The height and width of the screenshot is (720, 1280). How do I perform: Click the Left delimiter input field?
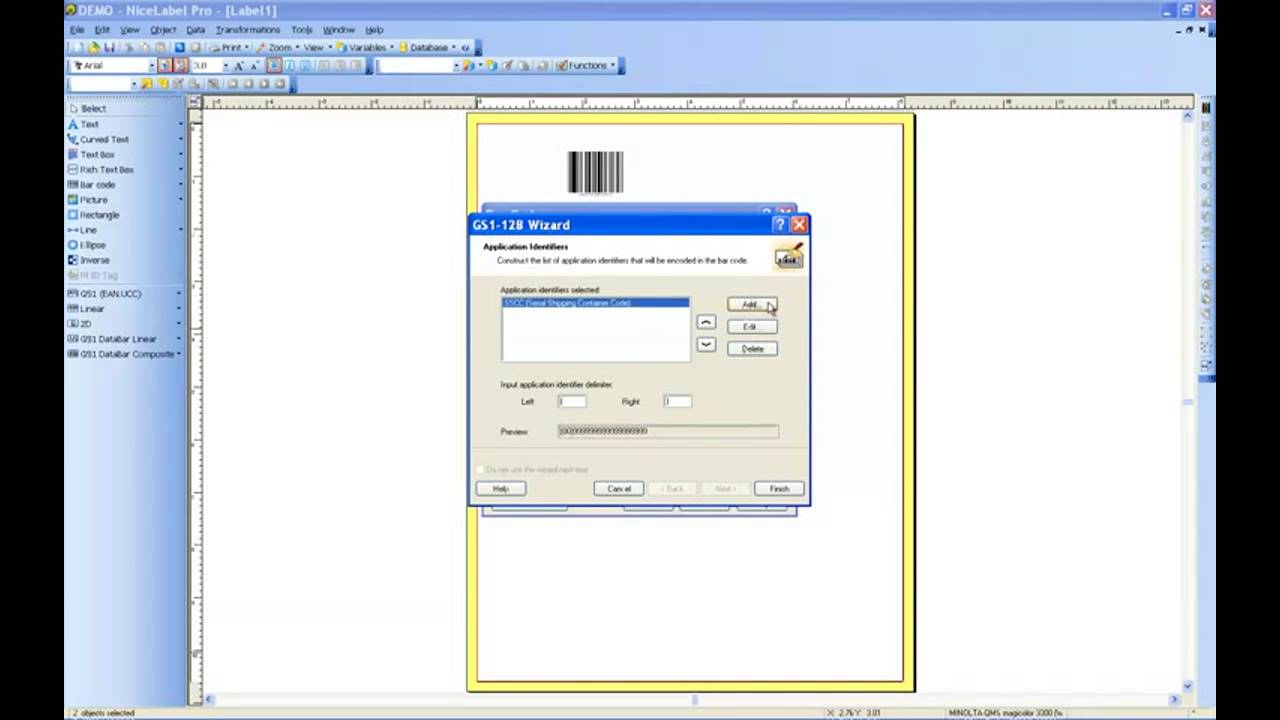coord(572,401)
